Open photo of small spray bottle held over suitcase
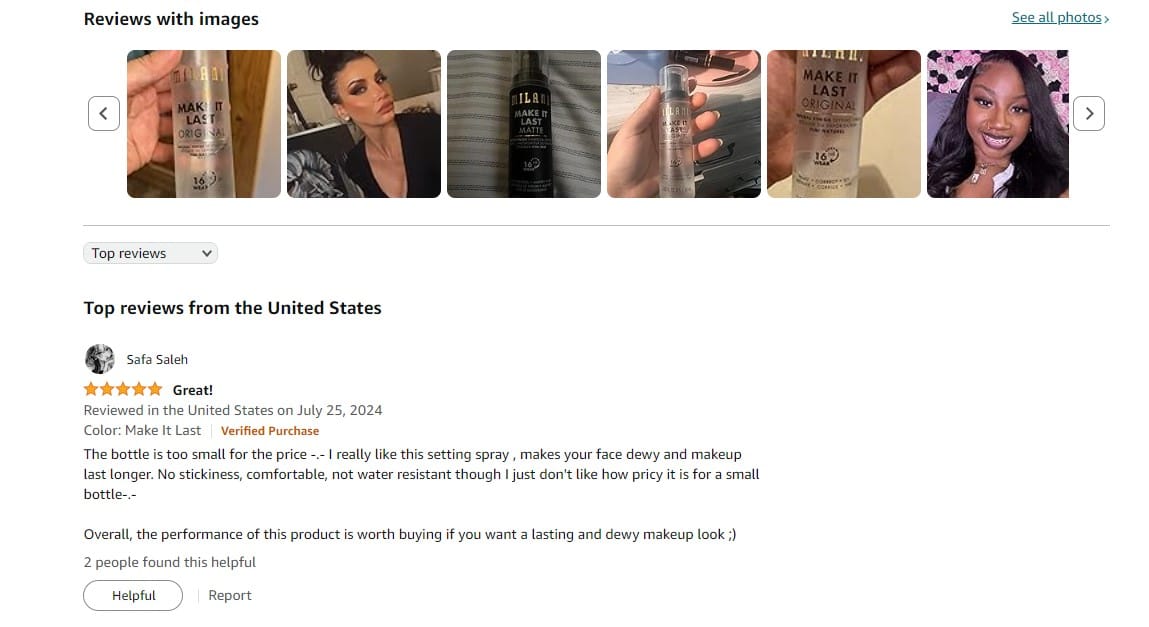Viewport: 1149px width, 627px height. pos(684,124)
